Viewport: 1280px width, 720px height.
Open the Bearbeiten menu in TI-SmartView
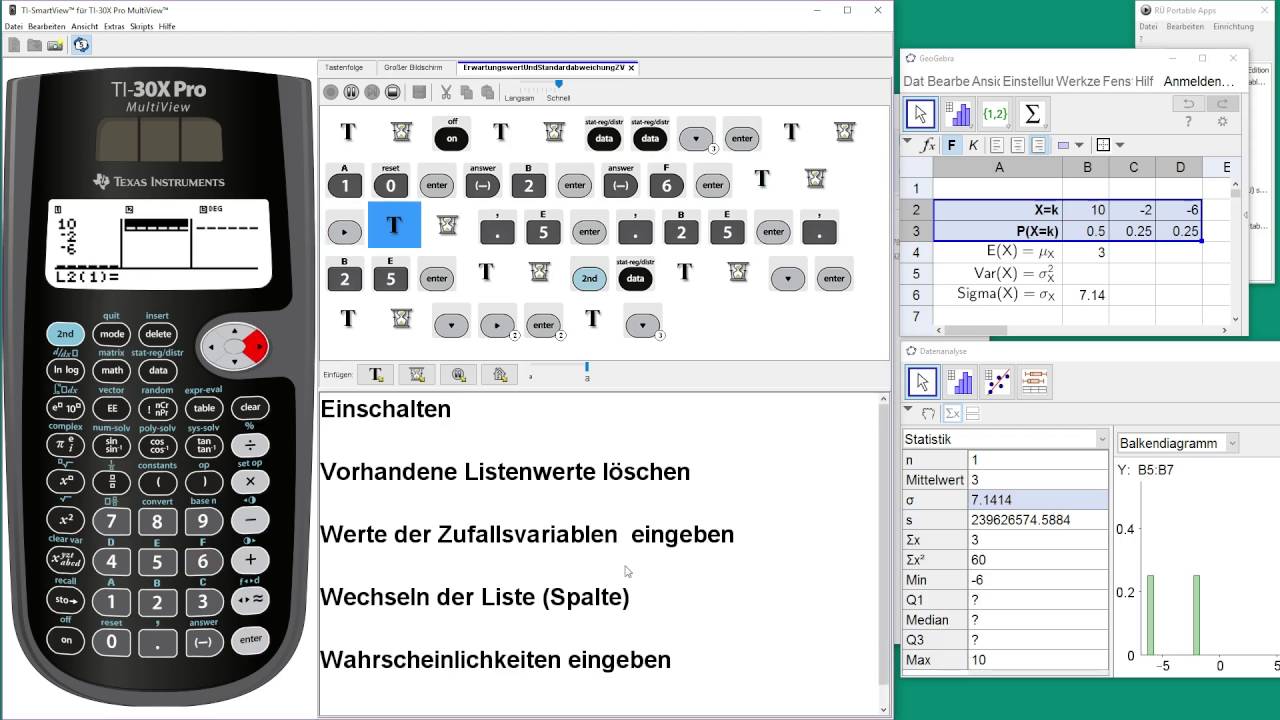pos(47,26)
